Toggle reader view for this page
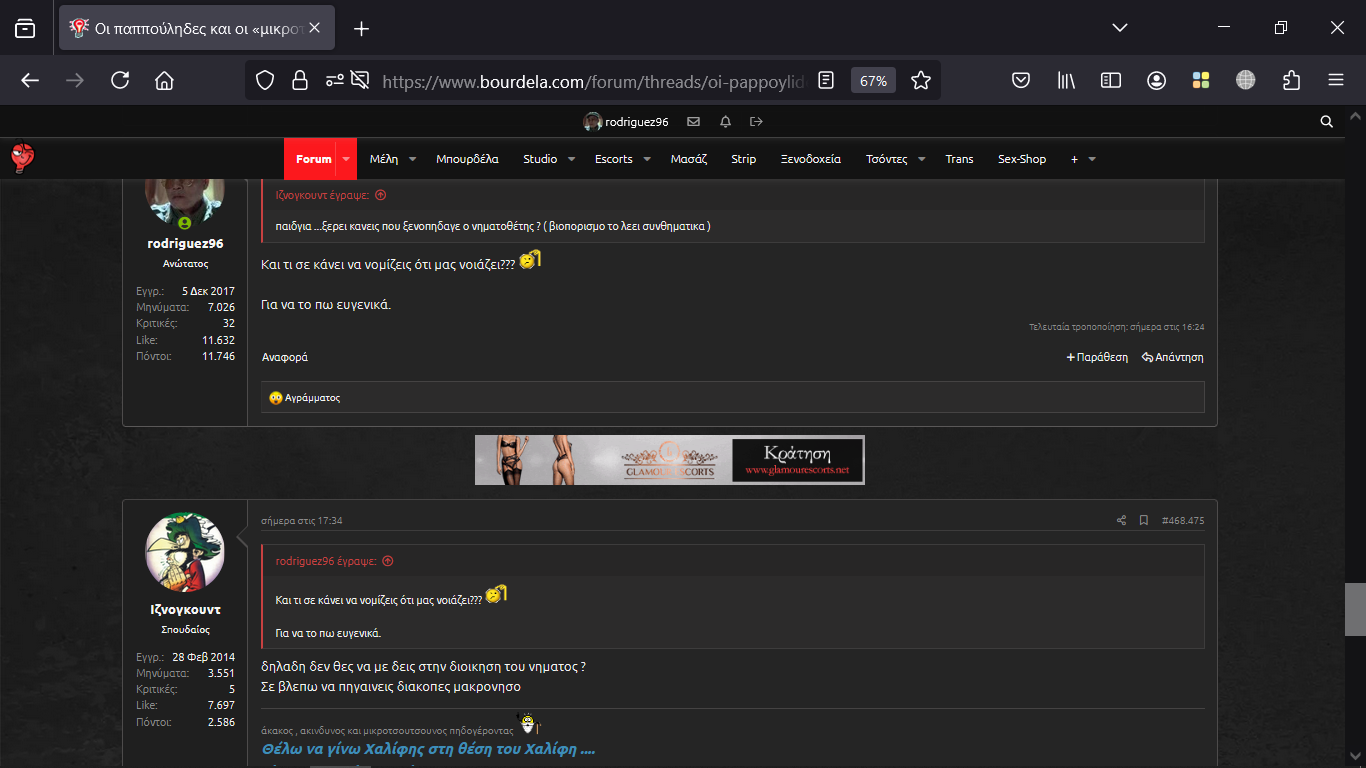Viewport: 1366px width, 768px height. (825, 80)
